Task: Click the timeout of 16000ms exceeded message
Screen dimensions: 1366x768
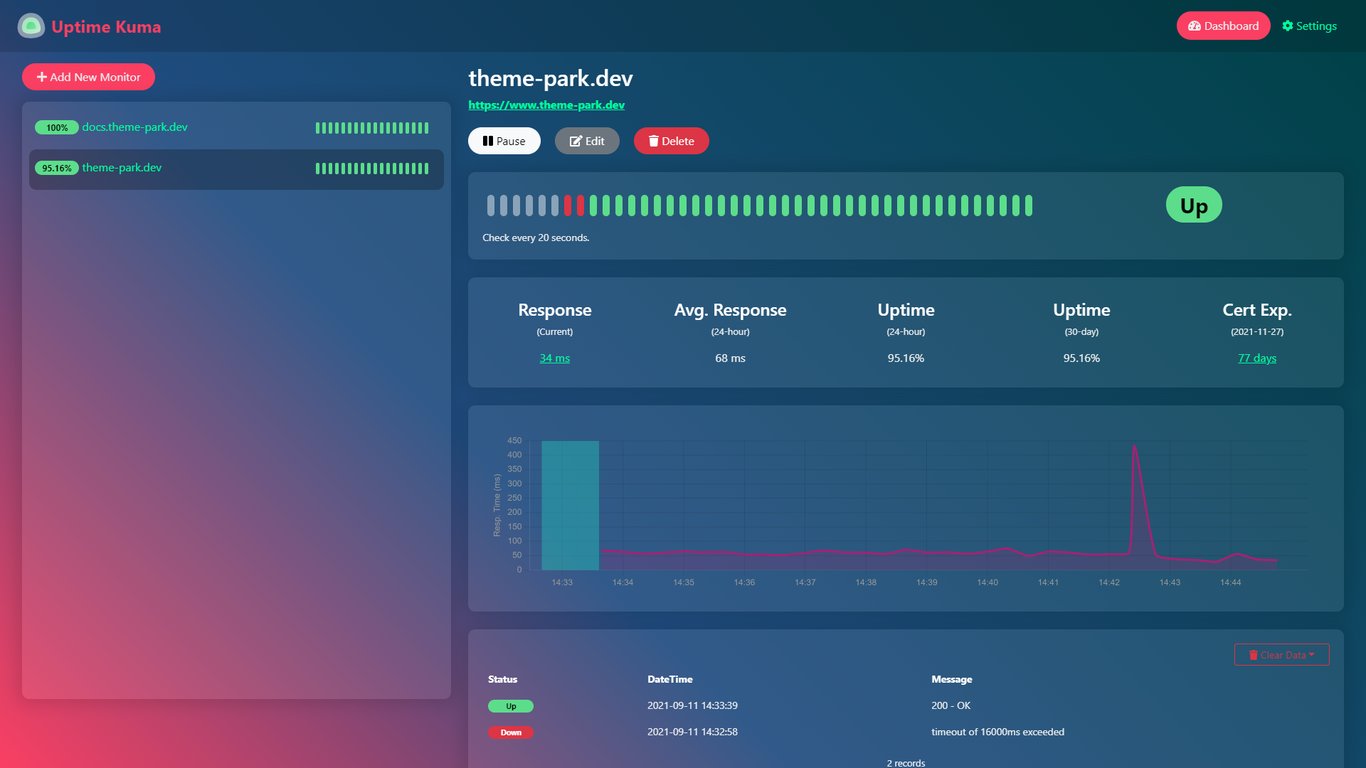Action: click(998, 732)
